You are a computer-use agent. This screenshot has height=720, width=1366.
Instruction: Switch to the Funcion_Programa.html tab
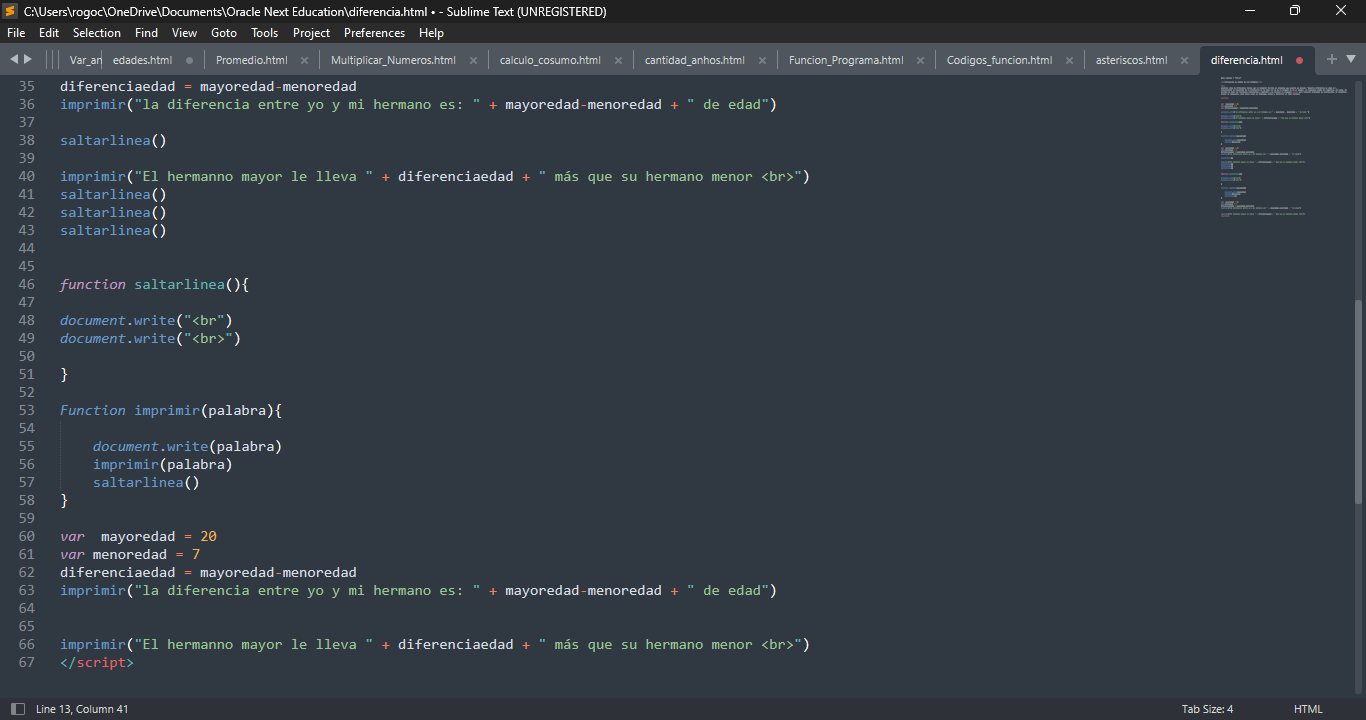(845, 60)
